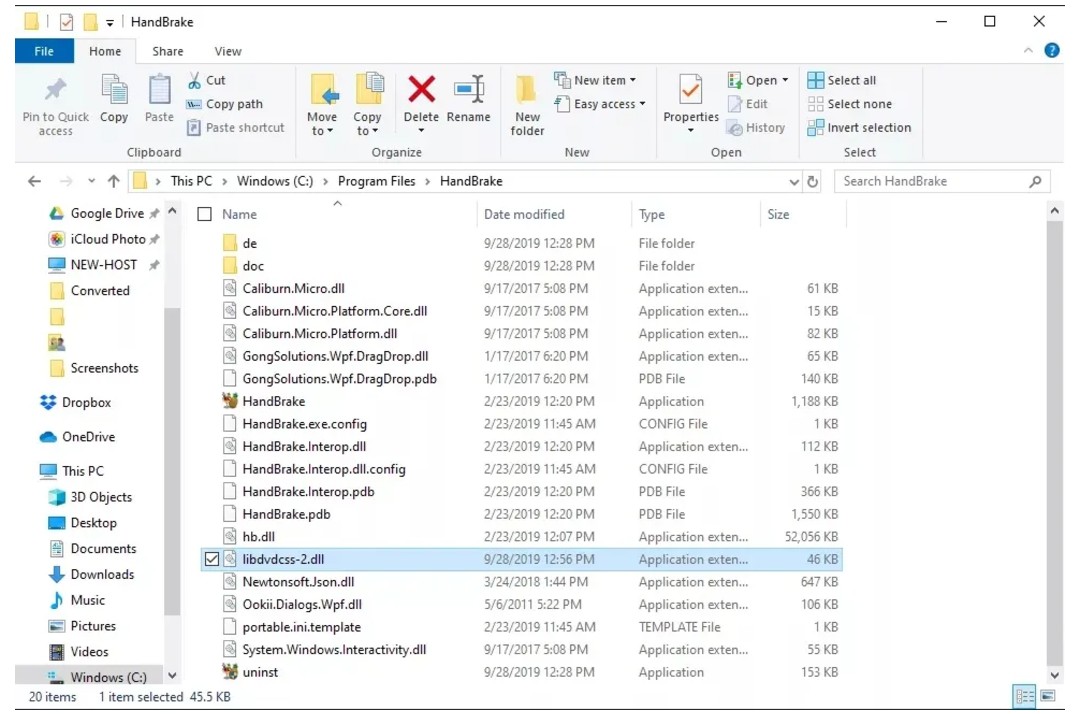Switch to the View ribbon tab
Viewport: 1083px width, 714px height.
coord(227,51)
